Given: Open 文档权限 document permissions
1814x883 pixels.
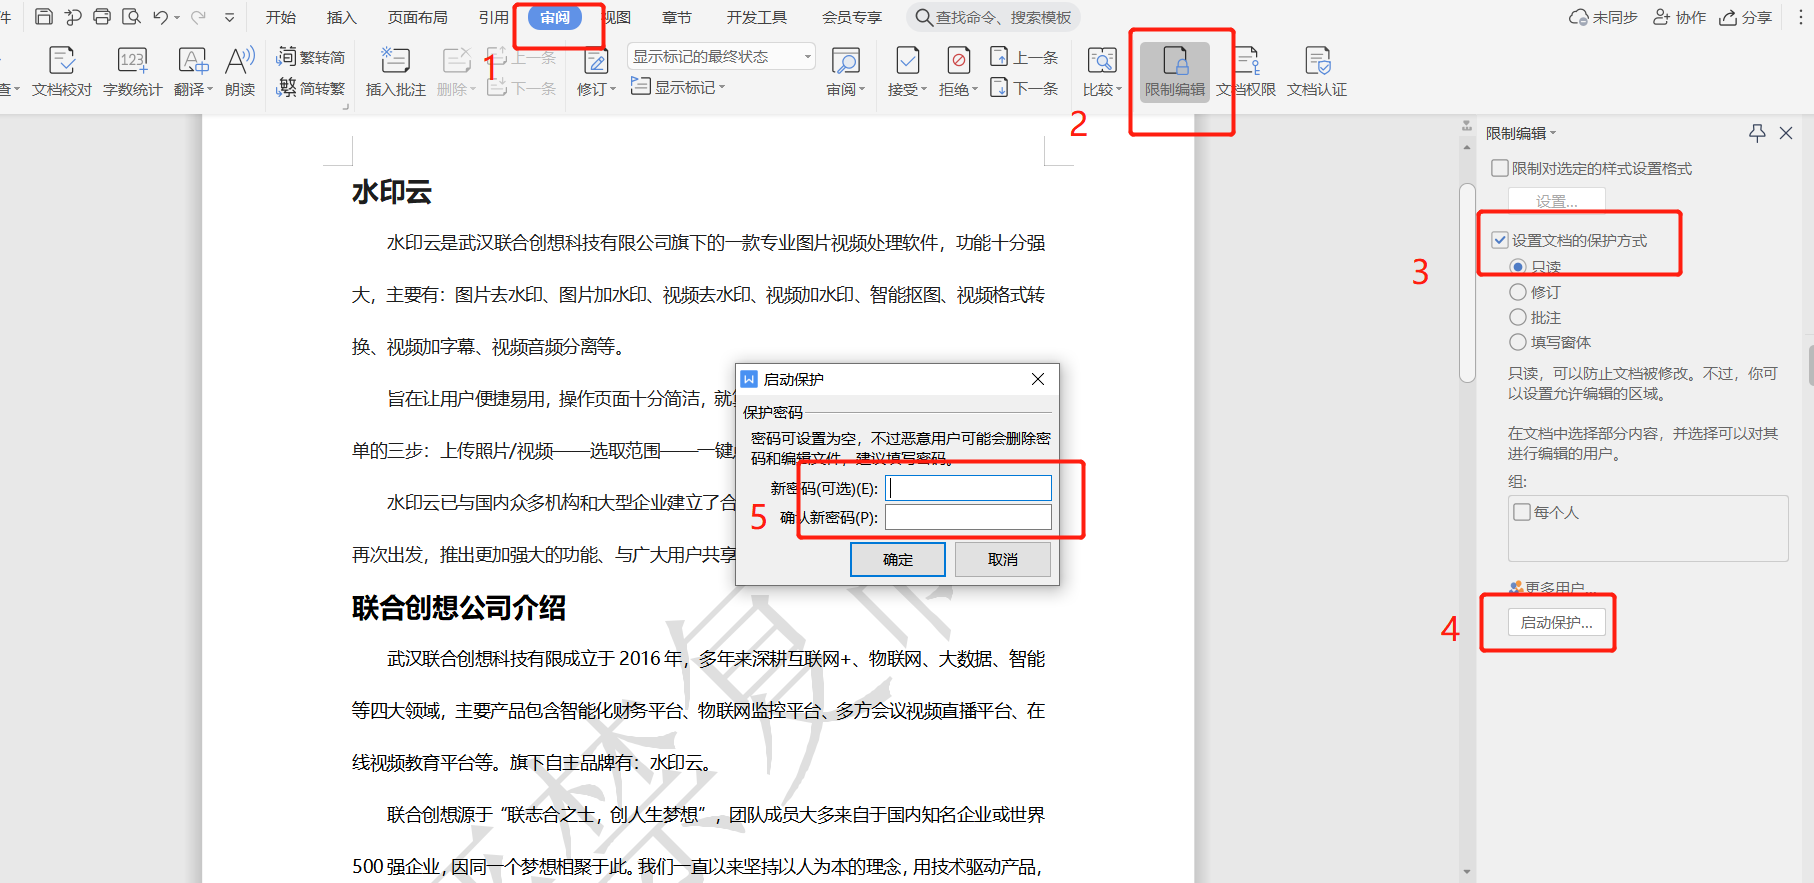Looking at the screenshot, I should pyautogui.click(x=1246, y=71).
